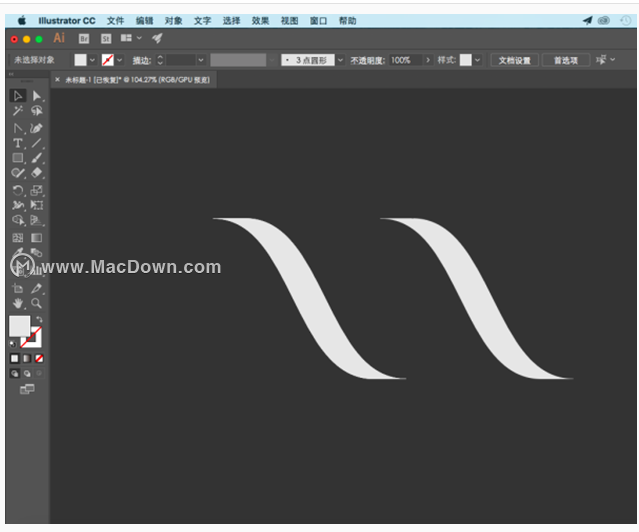Select the Rectangle tool
The width and height of the screenshot is (639, 532).
pyautogui.click(x=18, y=158)
